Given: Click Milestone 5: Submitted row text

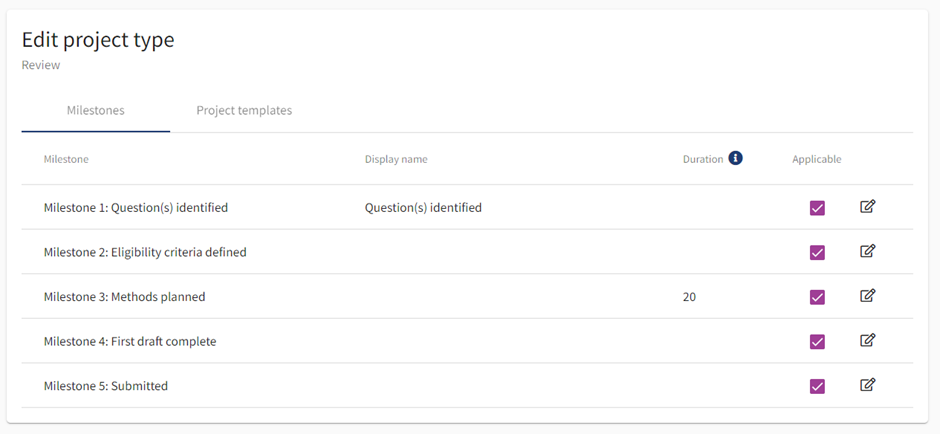Looking at the screenshot, I should coord(106,386).
